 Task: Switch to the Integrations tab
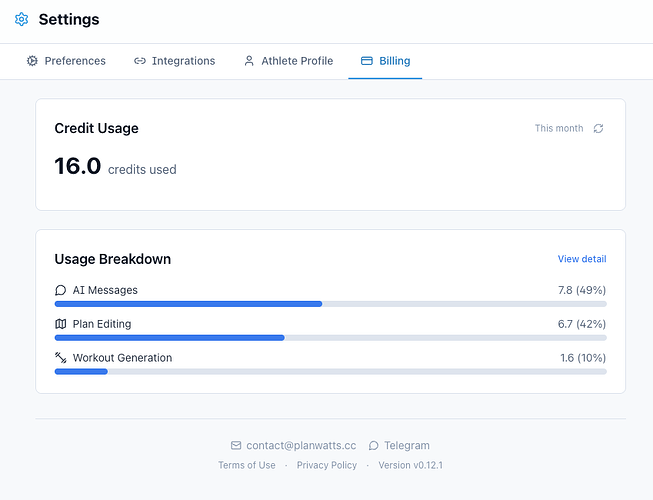click(x=174, y=61)
